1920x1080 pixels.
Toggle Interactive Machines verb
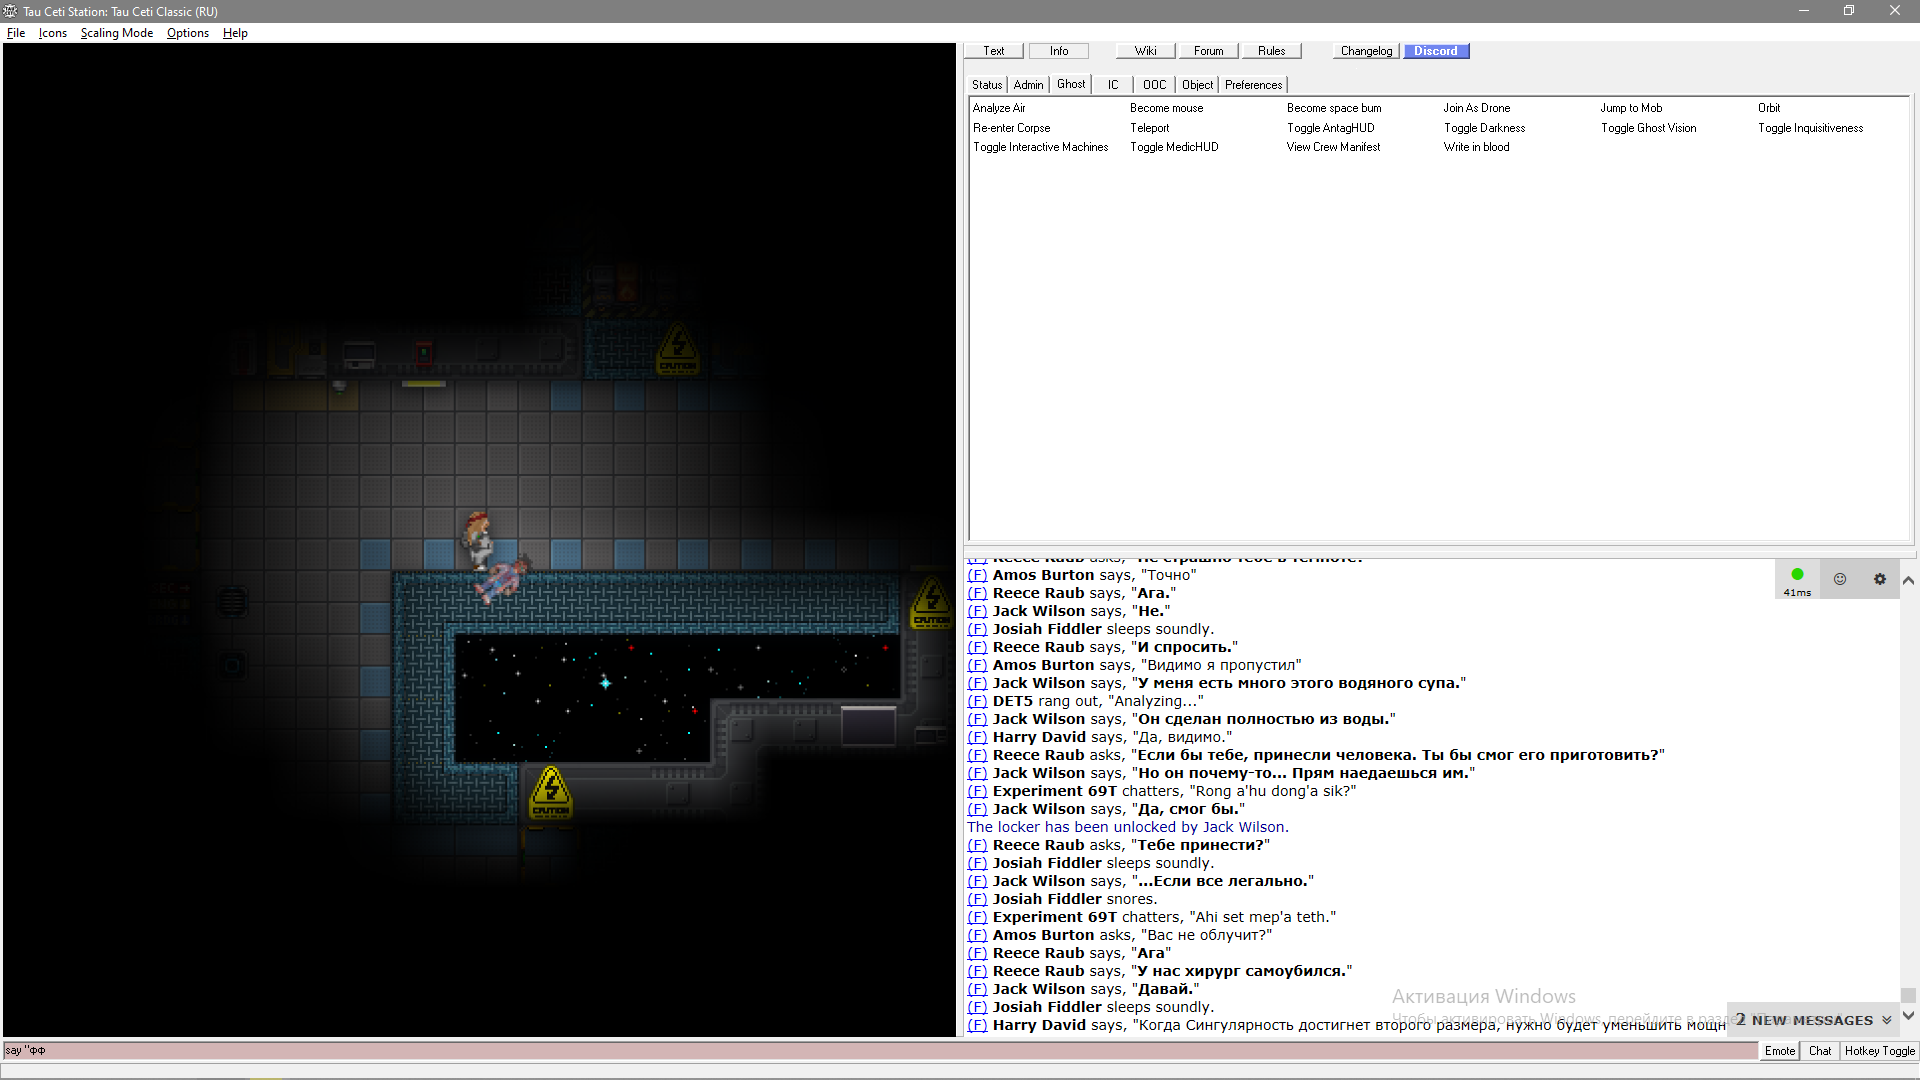pos(1041,147)
